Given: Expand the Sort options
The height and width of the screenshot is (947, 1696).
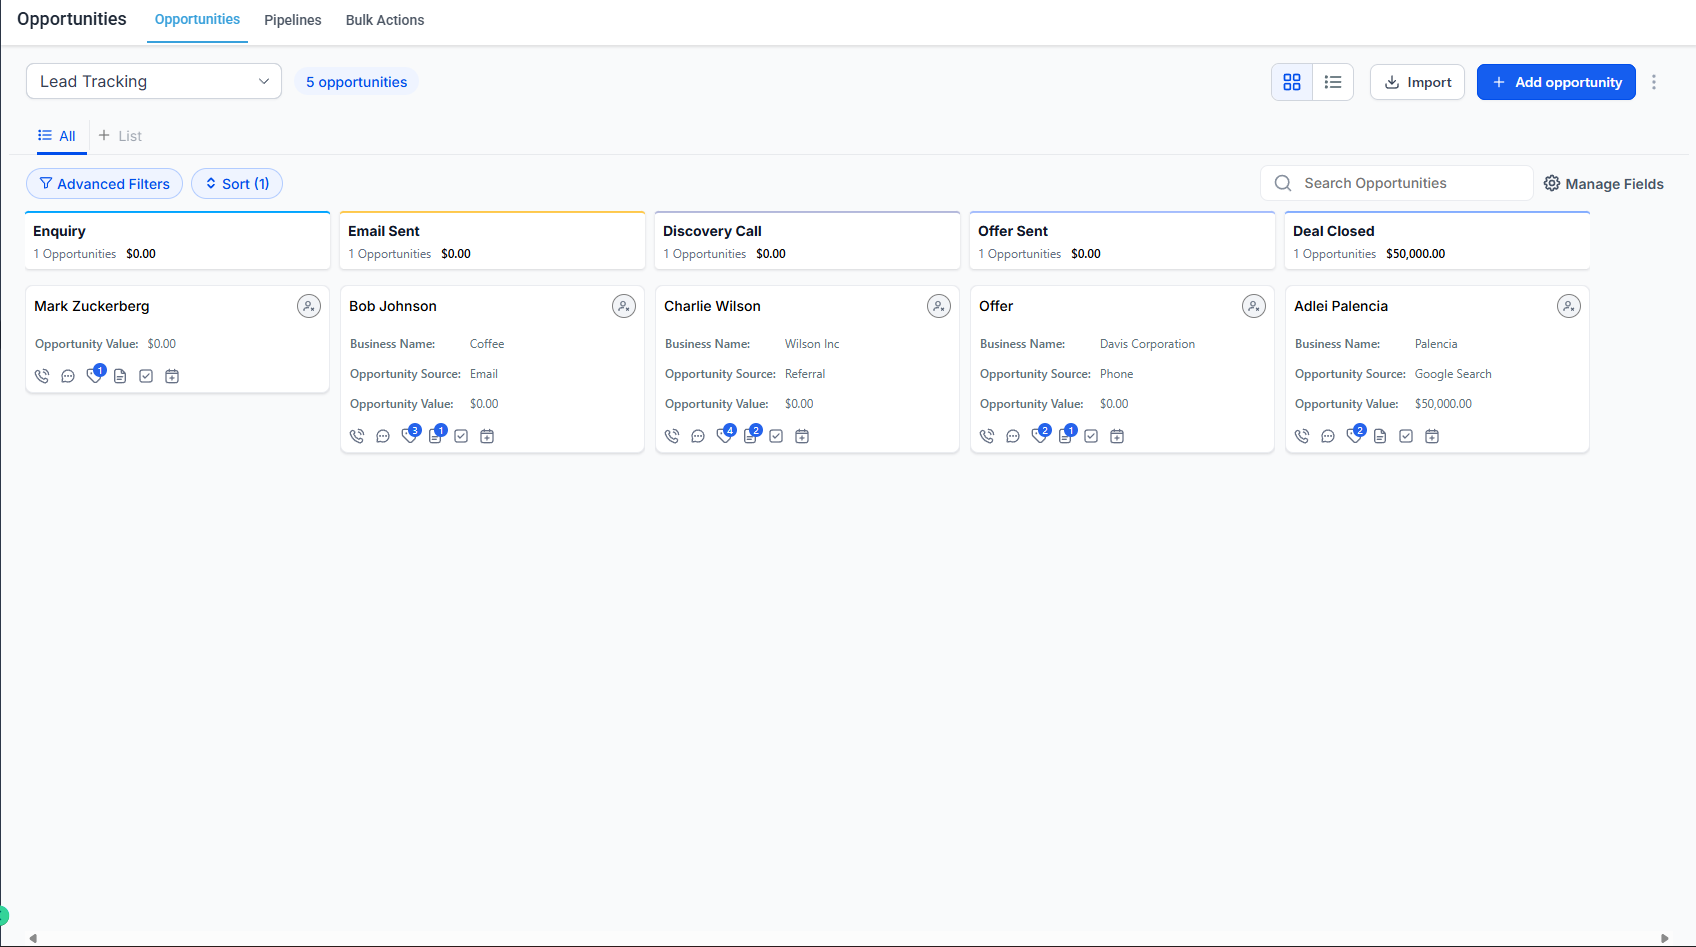Looking at the screenshot, I should 236,183.
